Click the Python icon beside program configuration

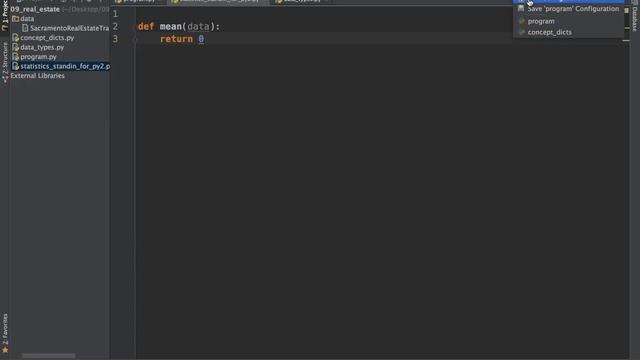521,21
